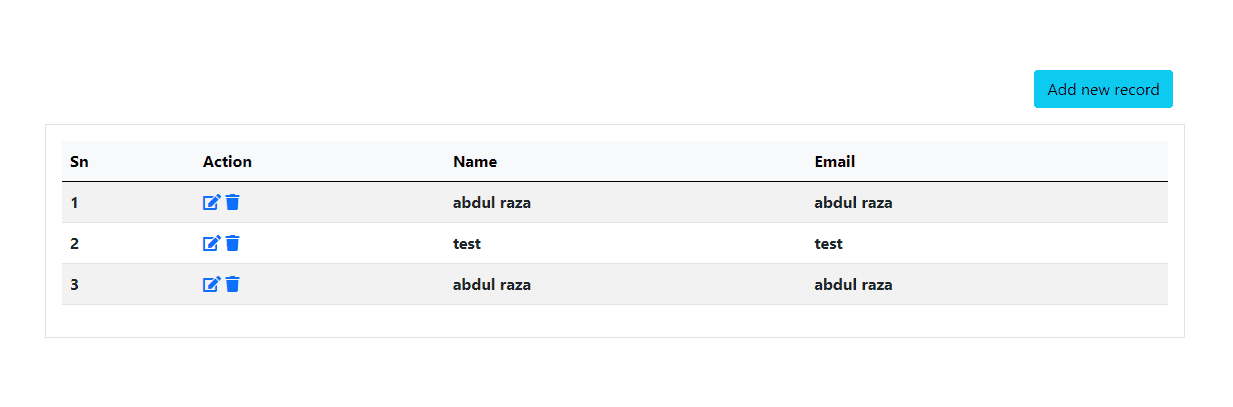Image resolution: width=1233 pixels, height=407 pixels.
Task: Click the Add new record button
Action: tap(1102, 90)
